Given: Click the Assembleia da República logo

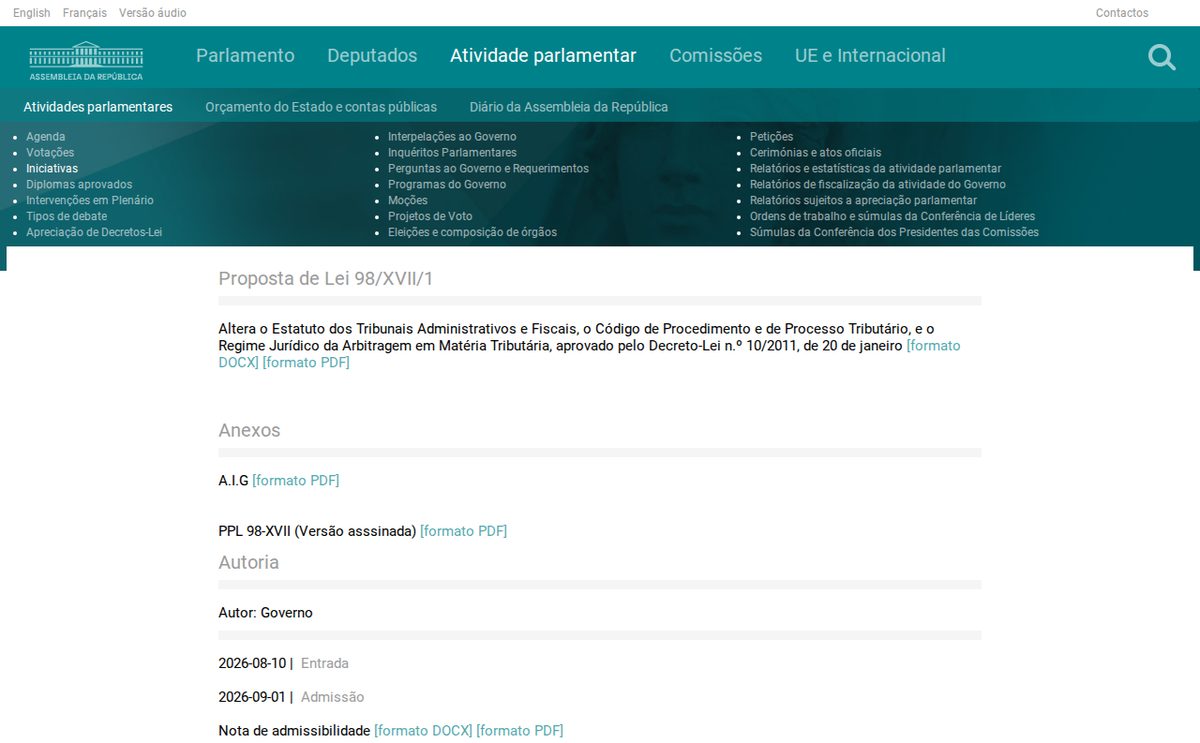Looking at the screenshot, I should tap(86, 60).
